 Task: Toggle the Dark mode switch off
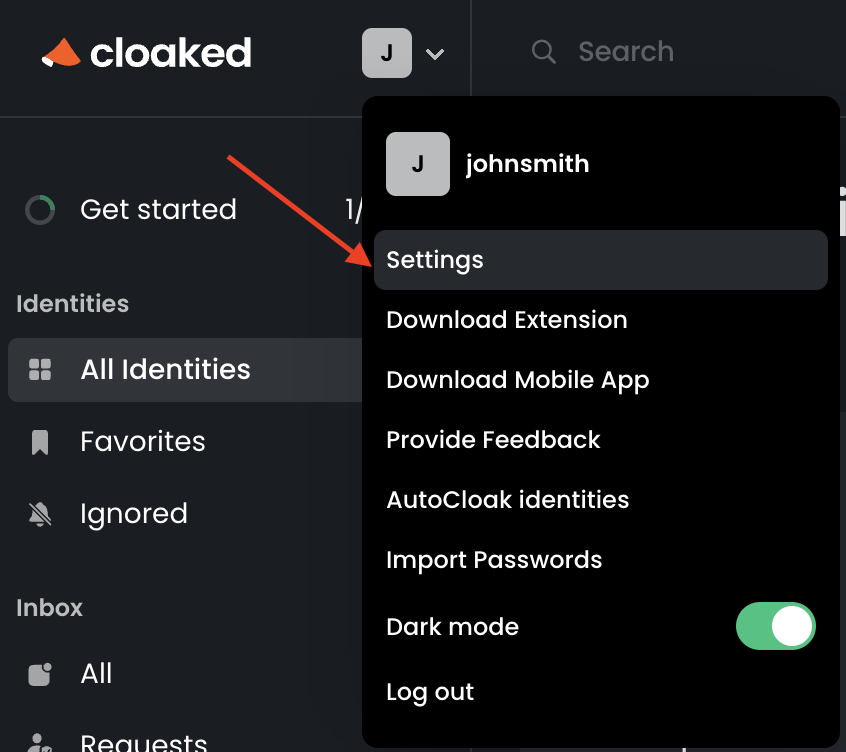[x=775, y=626]
